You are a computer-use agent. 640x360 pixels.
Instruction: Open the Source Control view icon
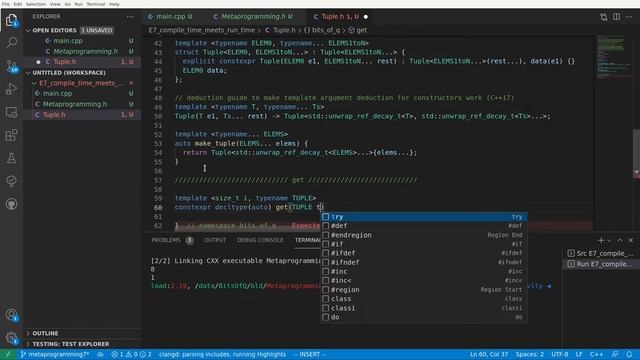click(11, 66)
